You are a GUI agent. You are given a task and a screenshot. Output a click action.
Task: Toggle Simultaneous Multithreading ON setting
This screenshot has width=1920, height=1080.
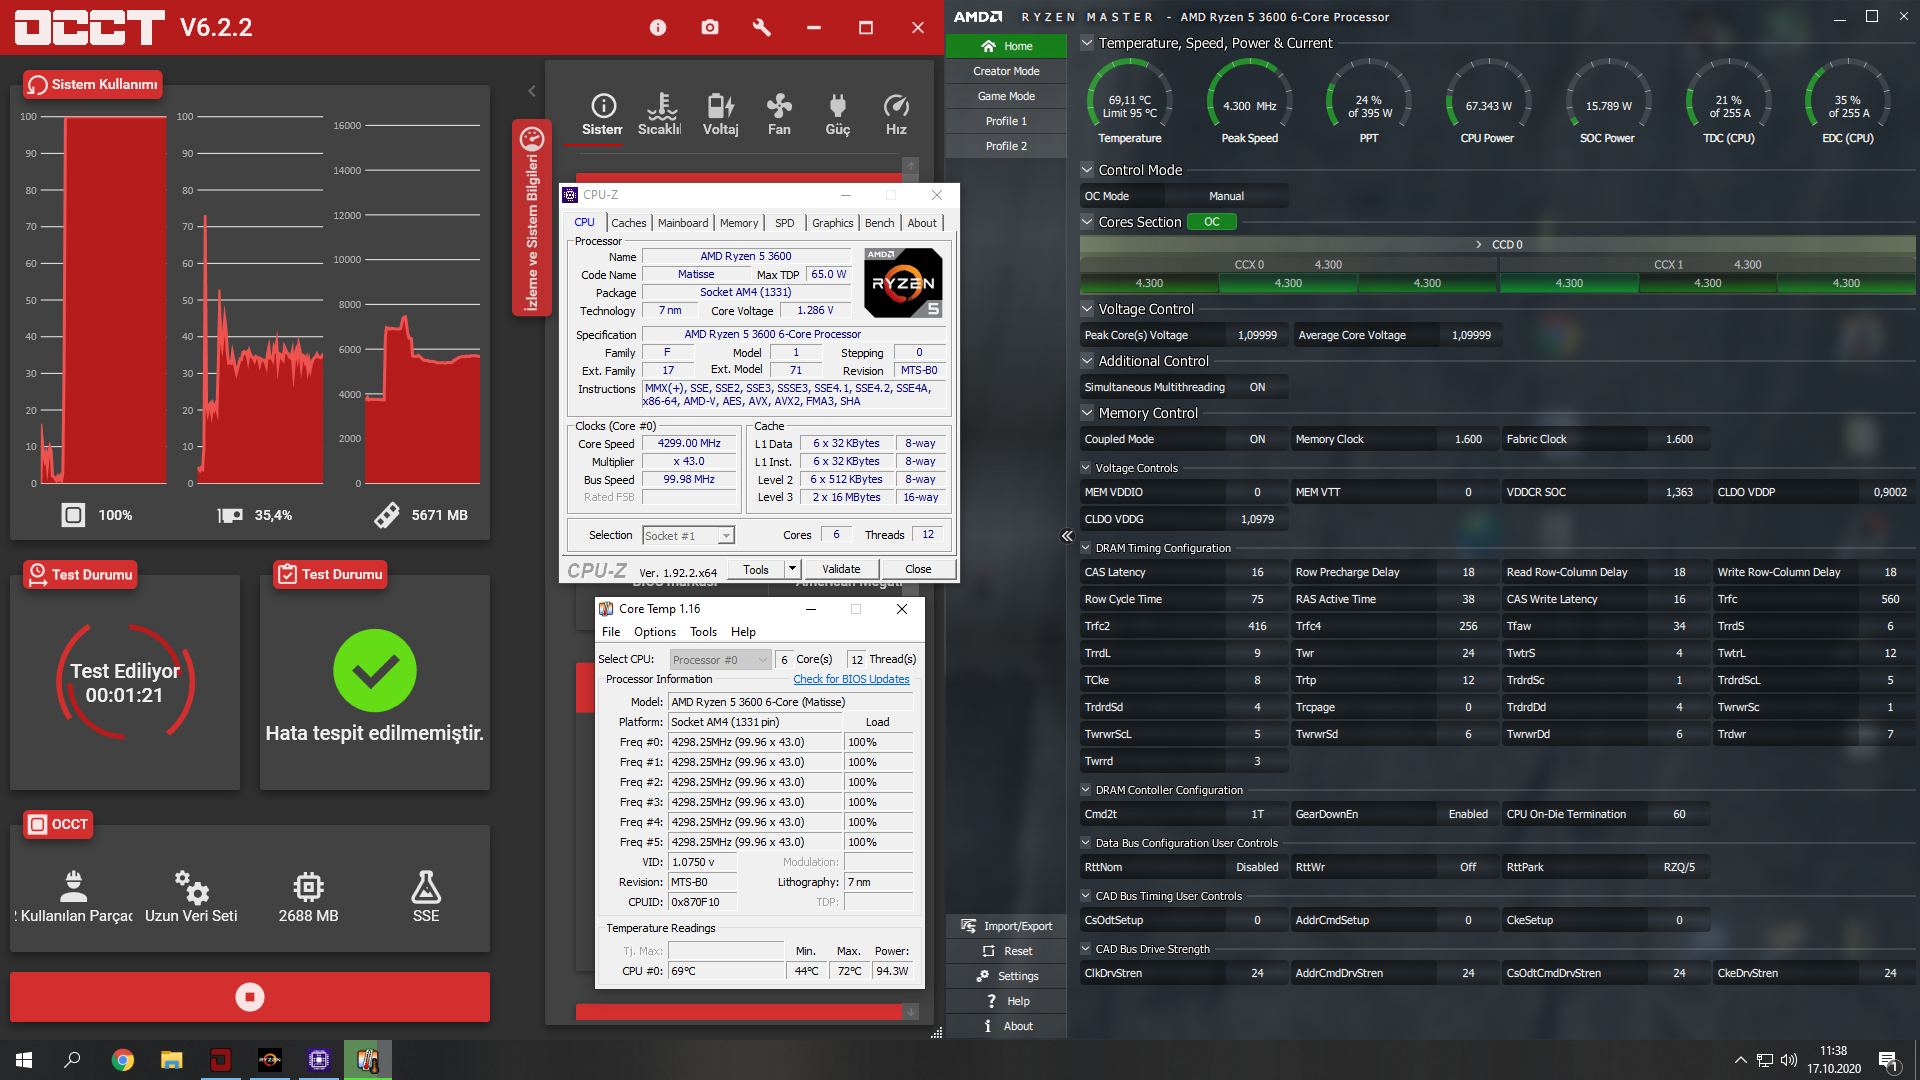pos(1257,387)
